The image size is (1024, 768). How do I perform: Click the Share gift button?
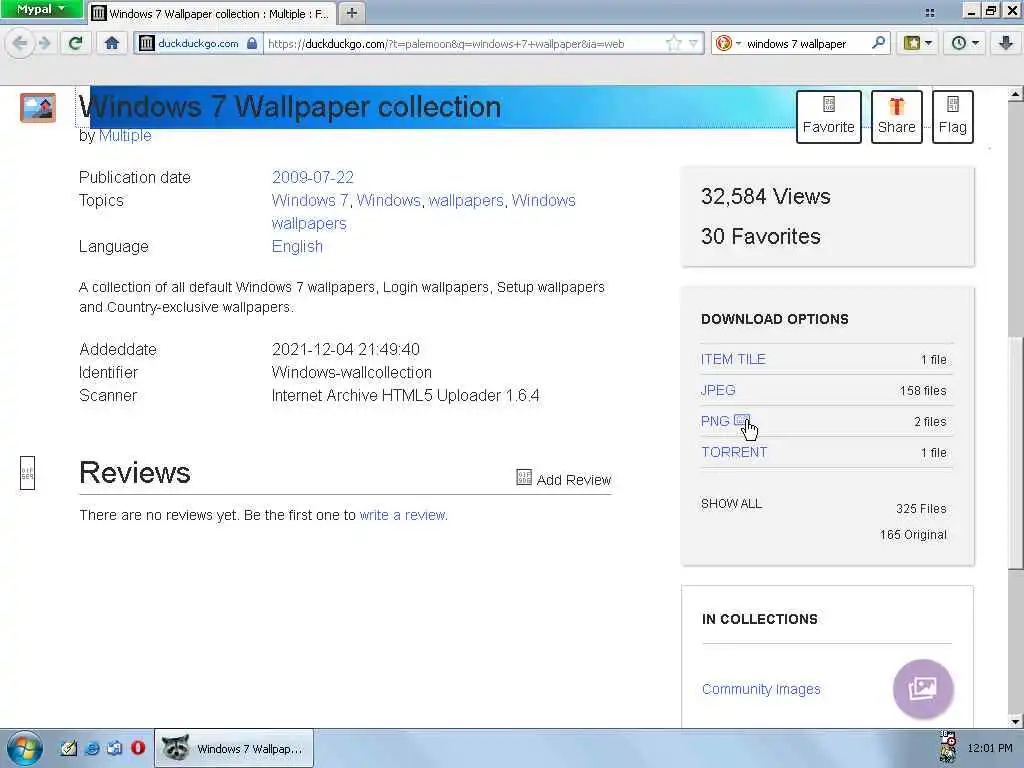(897, 117)
